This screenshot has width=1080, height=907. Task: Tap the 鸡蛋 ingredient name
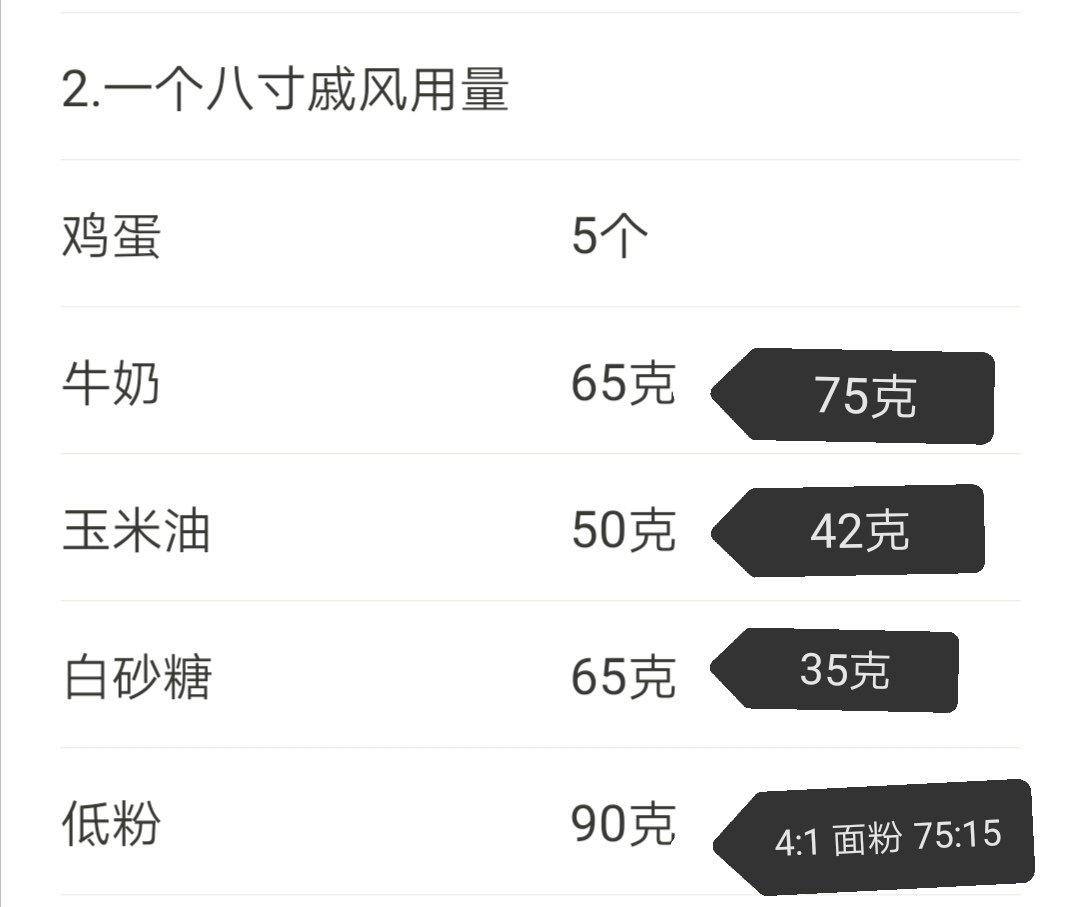(x=111, y=236)
